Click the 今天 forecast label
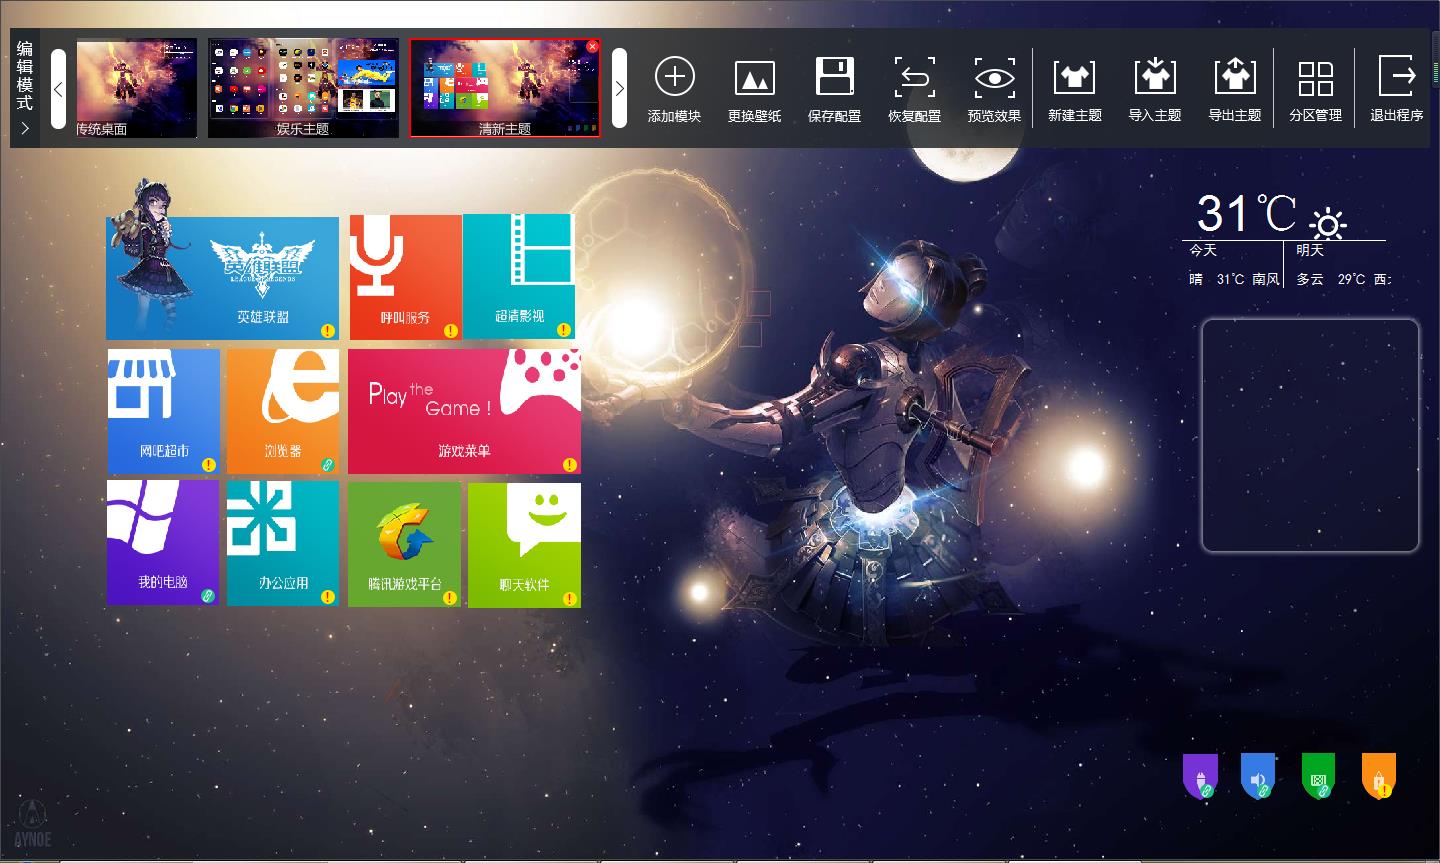 (x=1203, y=250)
